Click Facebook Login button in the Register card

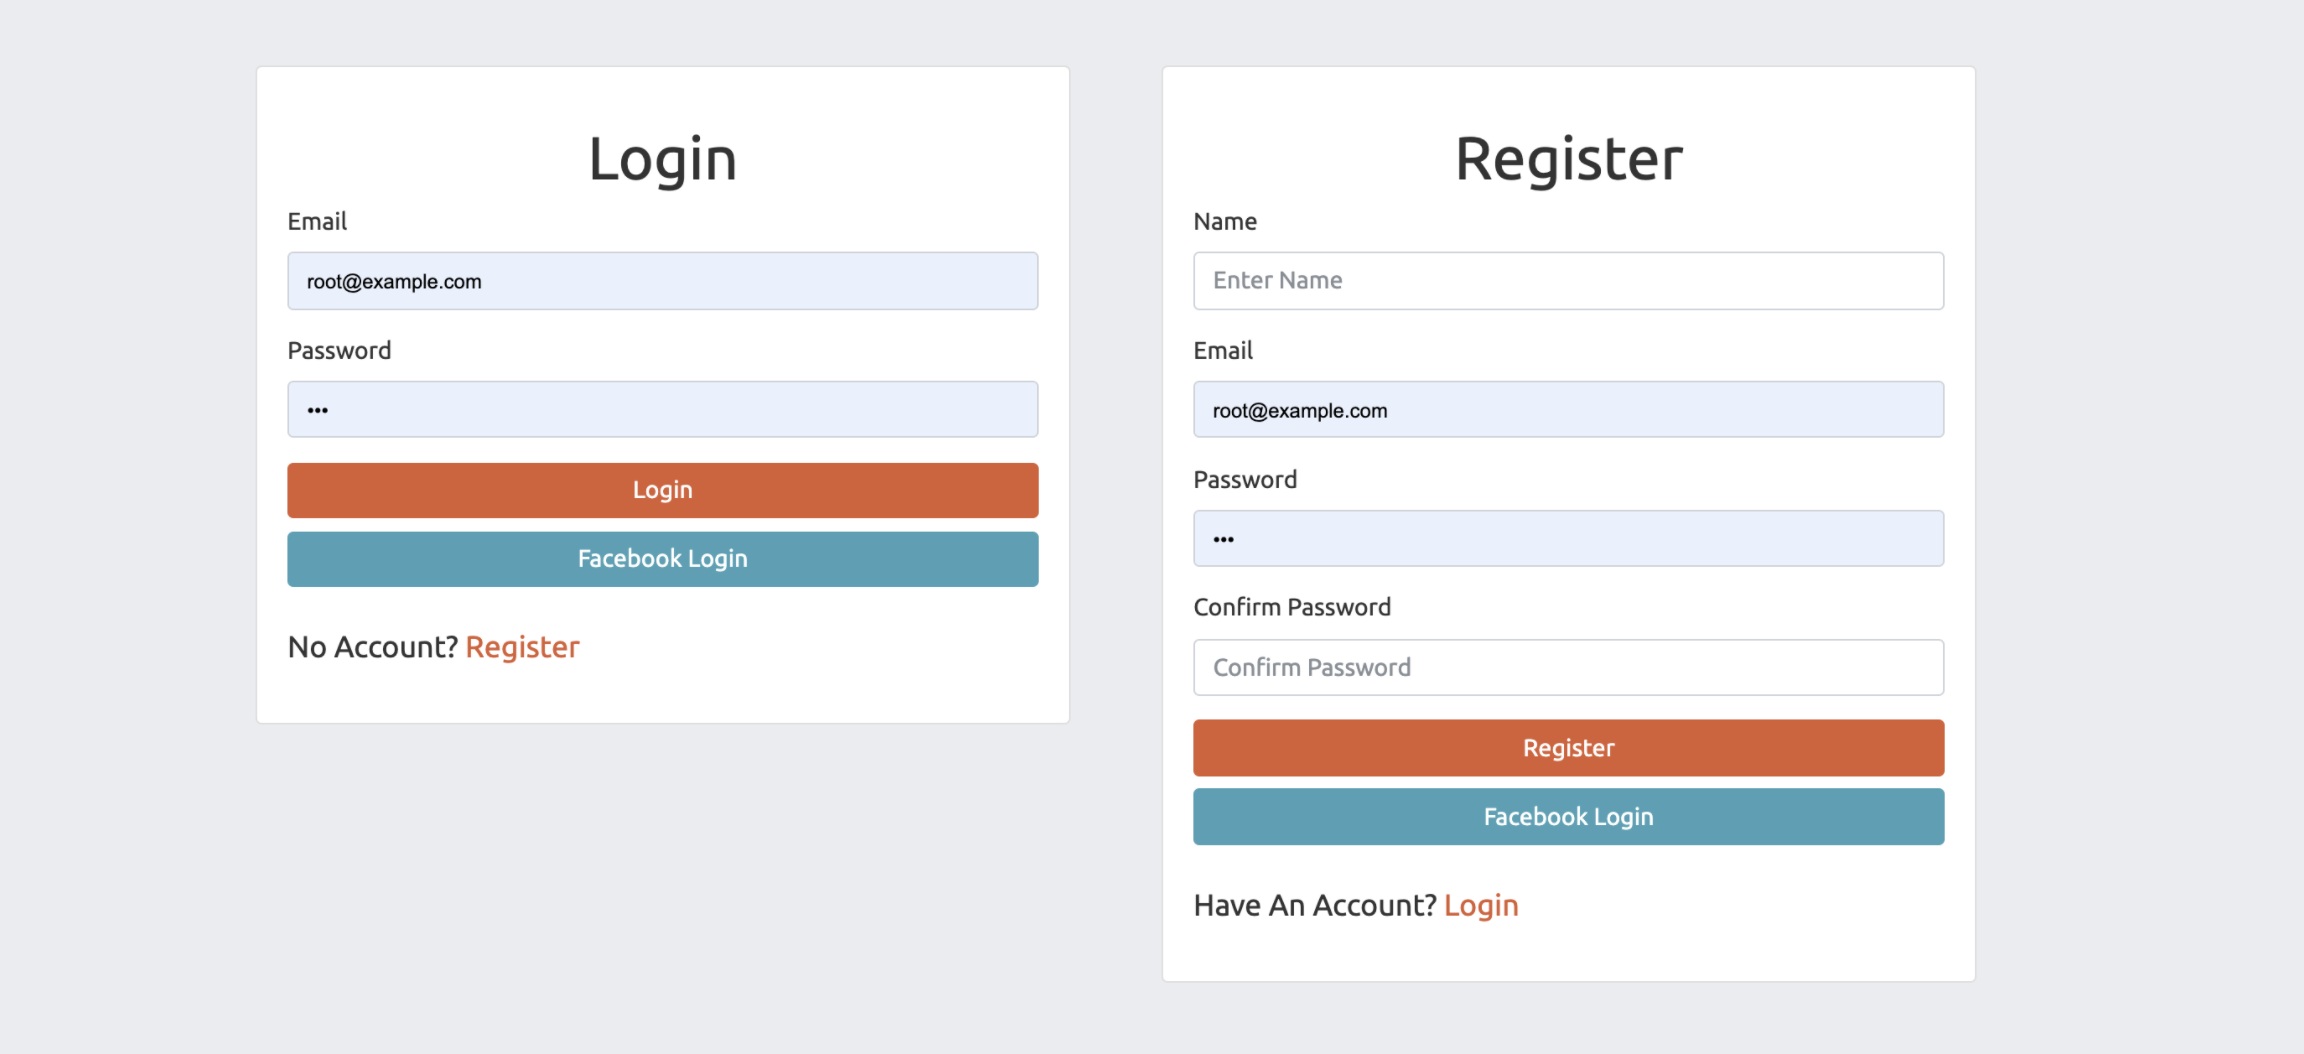(x=1568, y=817)
